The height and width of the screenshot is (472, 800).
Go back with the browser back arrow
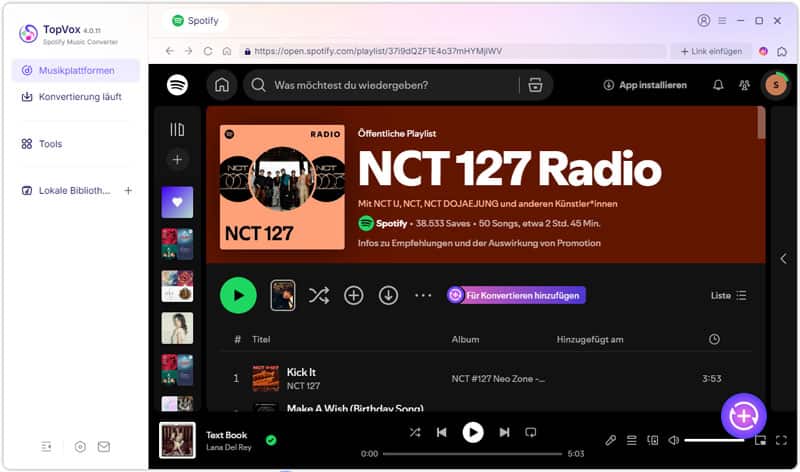point(169,51)
